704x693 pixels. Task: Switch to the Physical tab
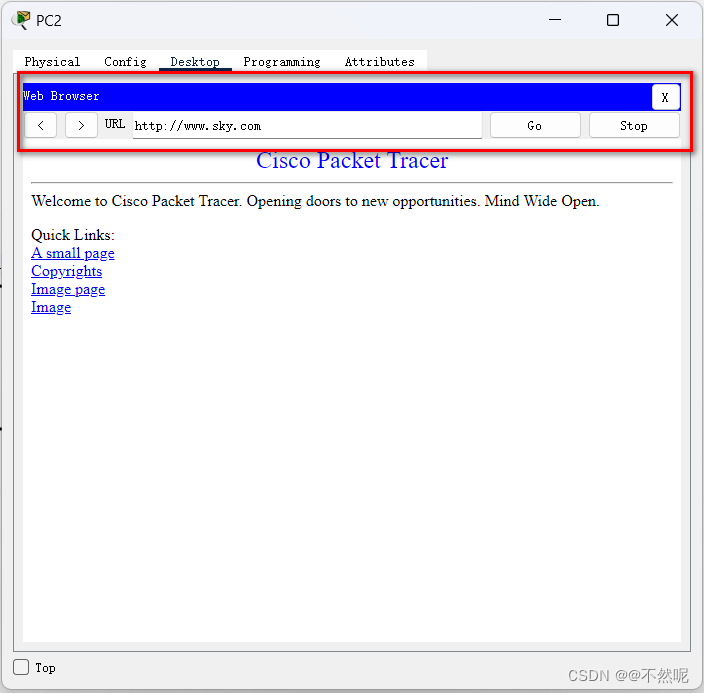tap(52, 62)
